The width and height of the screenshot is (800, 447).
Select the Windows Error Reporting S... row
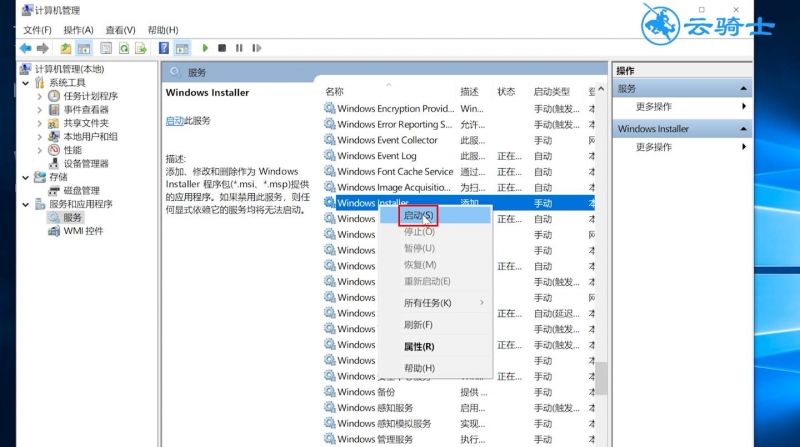click(459, 124)
